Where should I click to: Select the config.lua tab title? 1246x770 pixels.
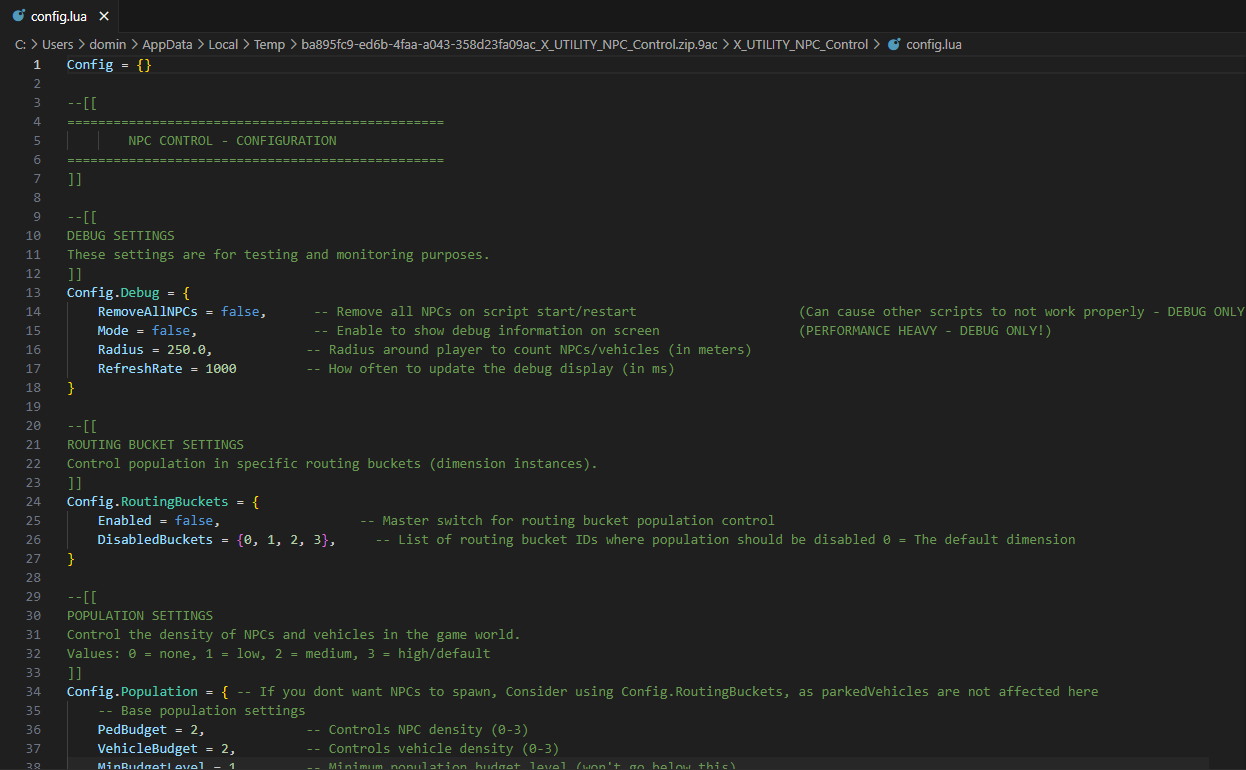[x=60, y=16]
